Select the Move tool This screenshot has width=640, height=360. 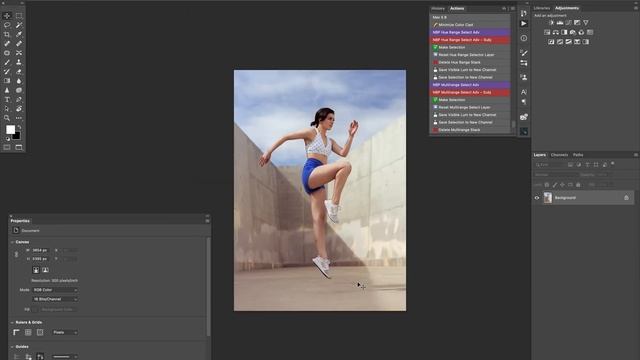(x=7, y=16)
